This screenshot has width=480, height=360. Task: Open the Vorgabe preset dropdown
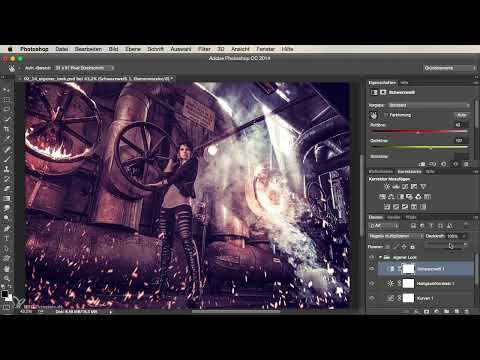click(429, 105)
